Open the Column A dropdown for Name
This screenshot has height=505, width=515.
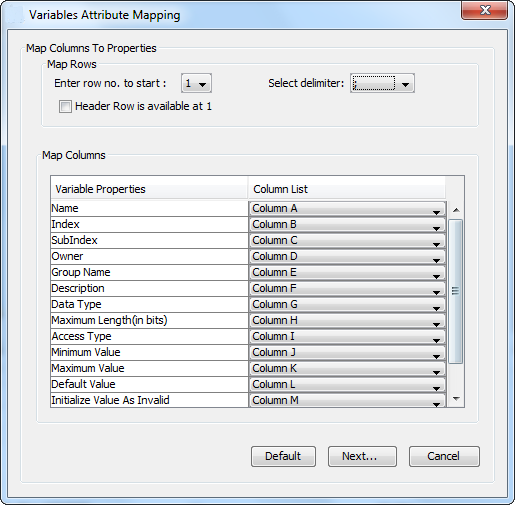pos(347,209)
